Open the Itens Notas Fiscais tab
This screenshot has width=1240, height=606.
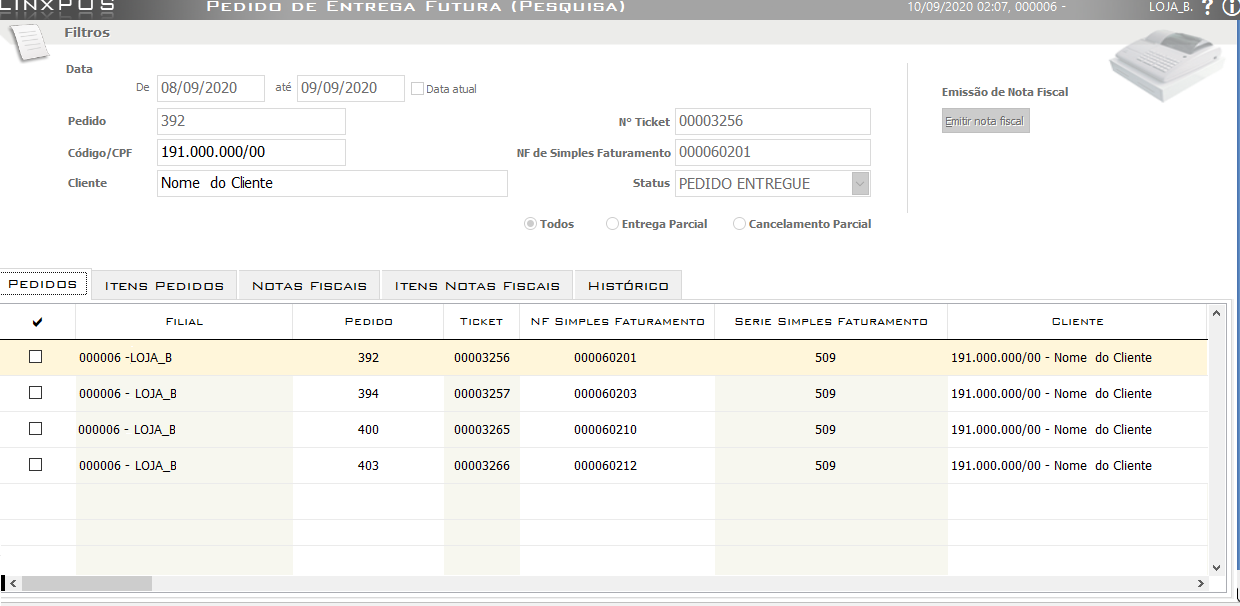[478, 285]
